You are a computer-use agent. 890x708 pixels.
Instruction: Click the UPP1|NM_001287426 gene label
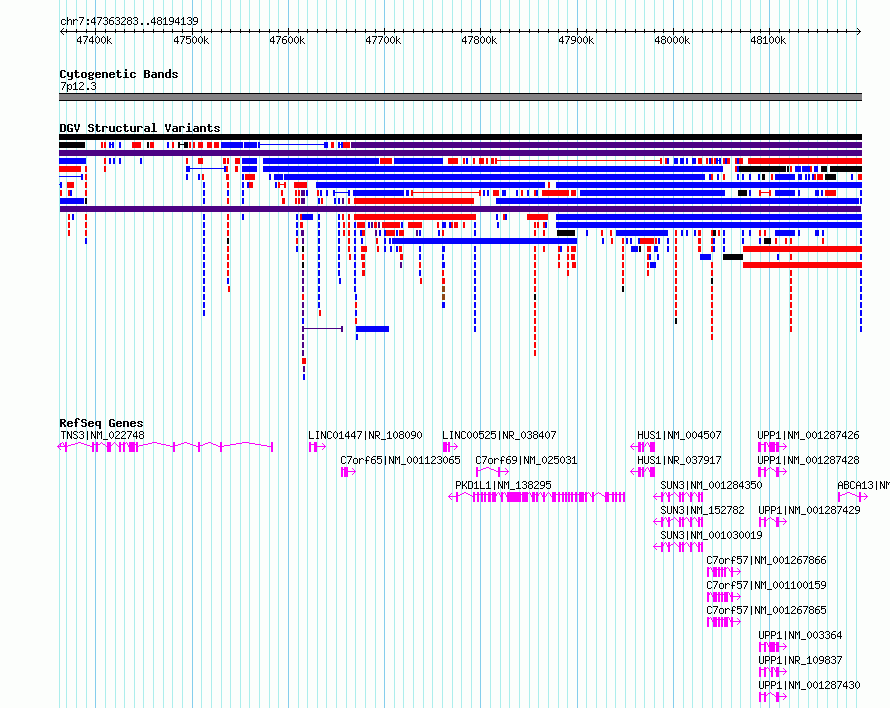click(x=809, y=435)
